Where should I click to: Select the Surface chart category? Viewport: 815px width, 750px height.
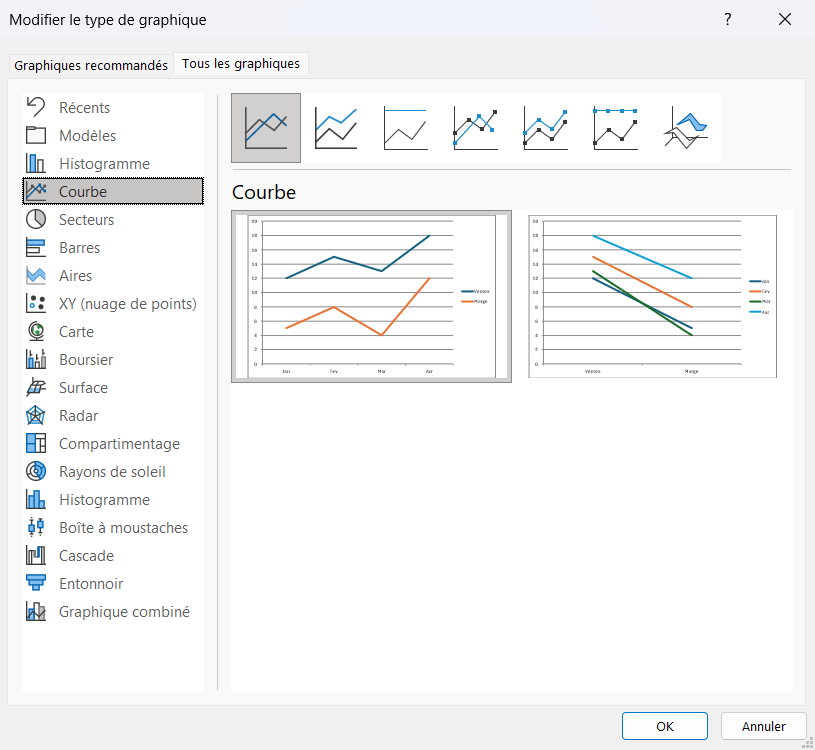(113, 388)
